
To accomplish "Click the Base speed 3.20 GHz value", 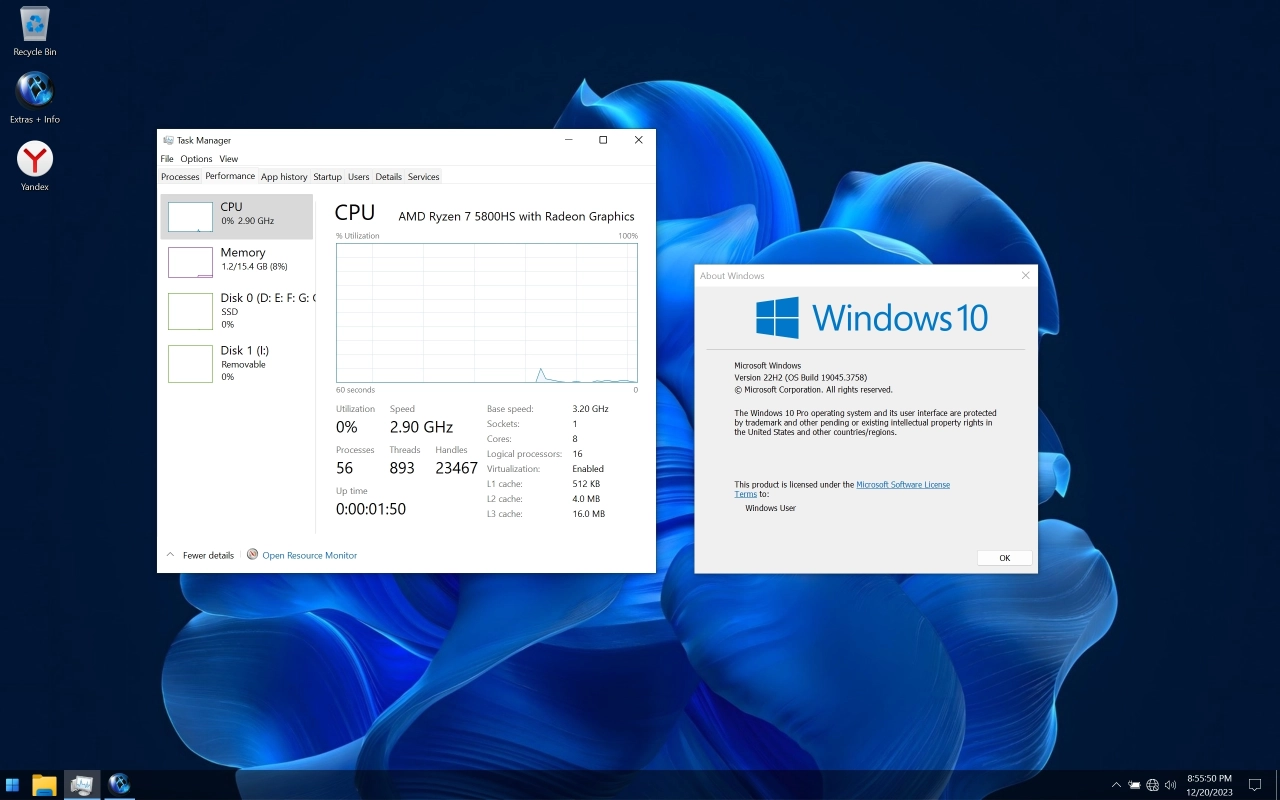I will point(590,409).
